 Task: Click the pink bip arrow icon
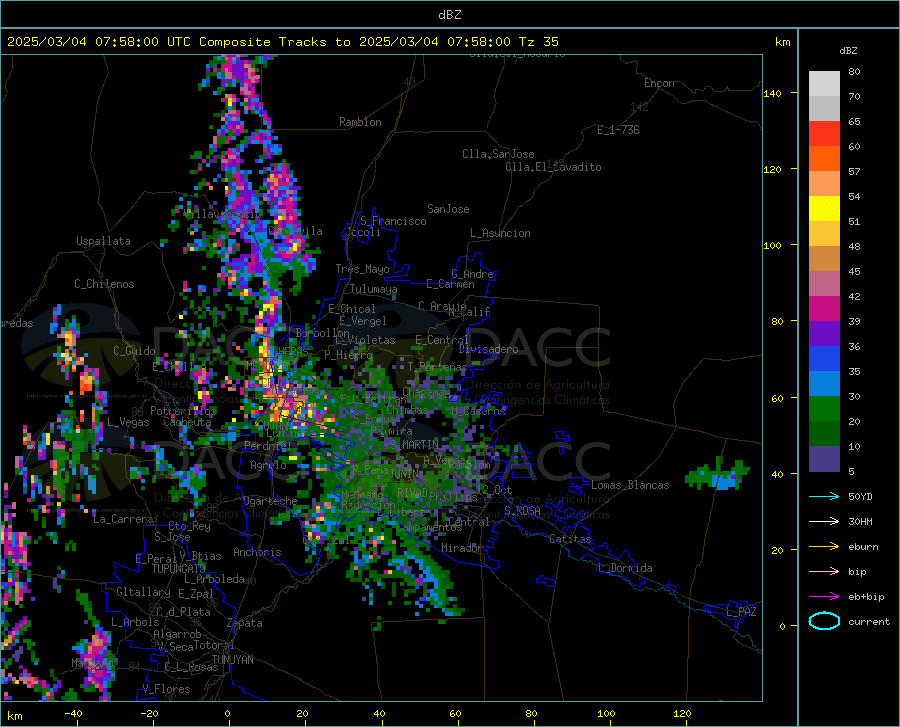[x=824, y=572]
